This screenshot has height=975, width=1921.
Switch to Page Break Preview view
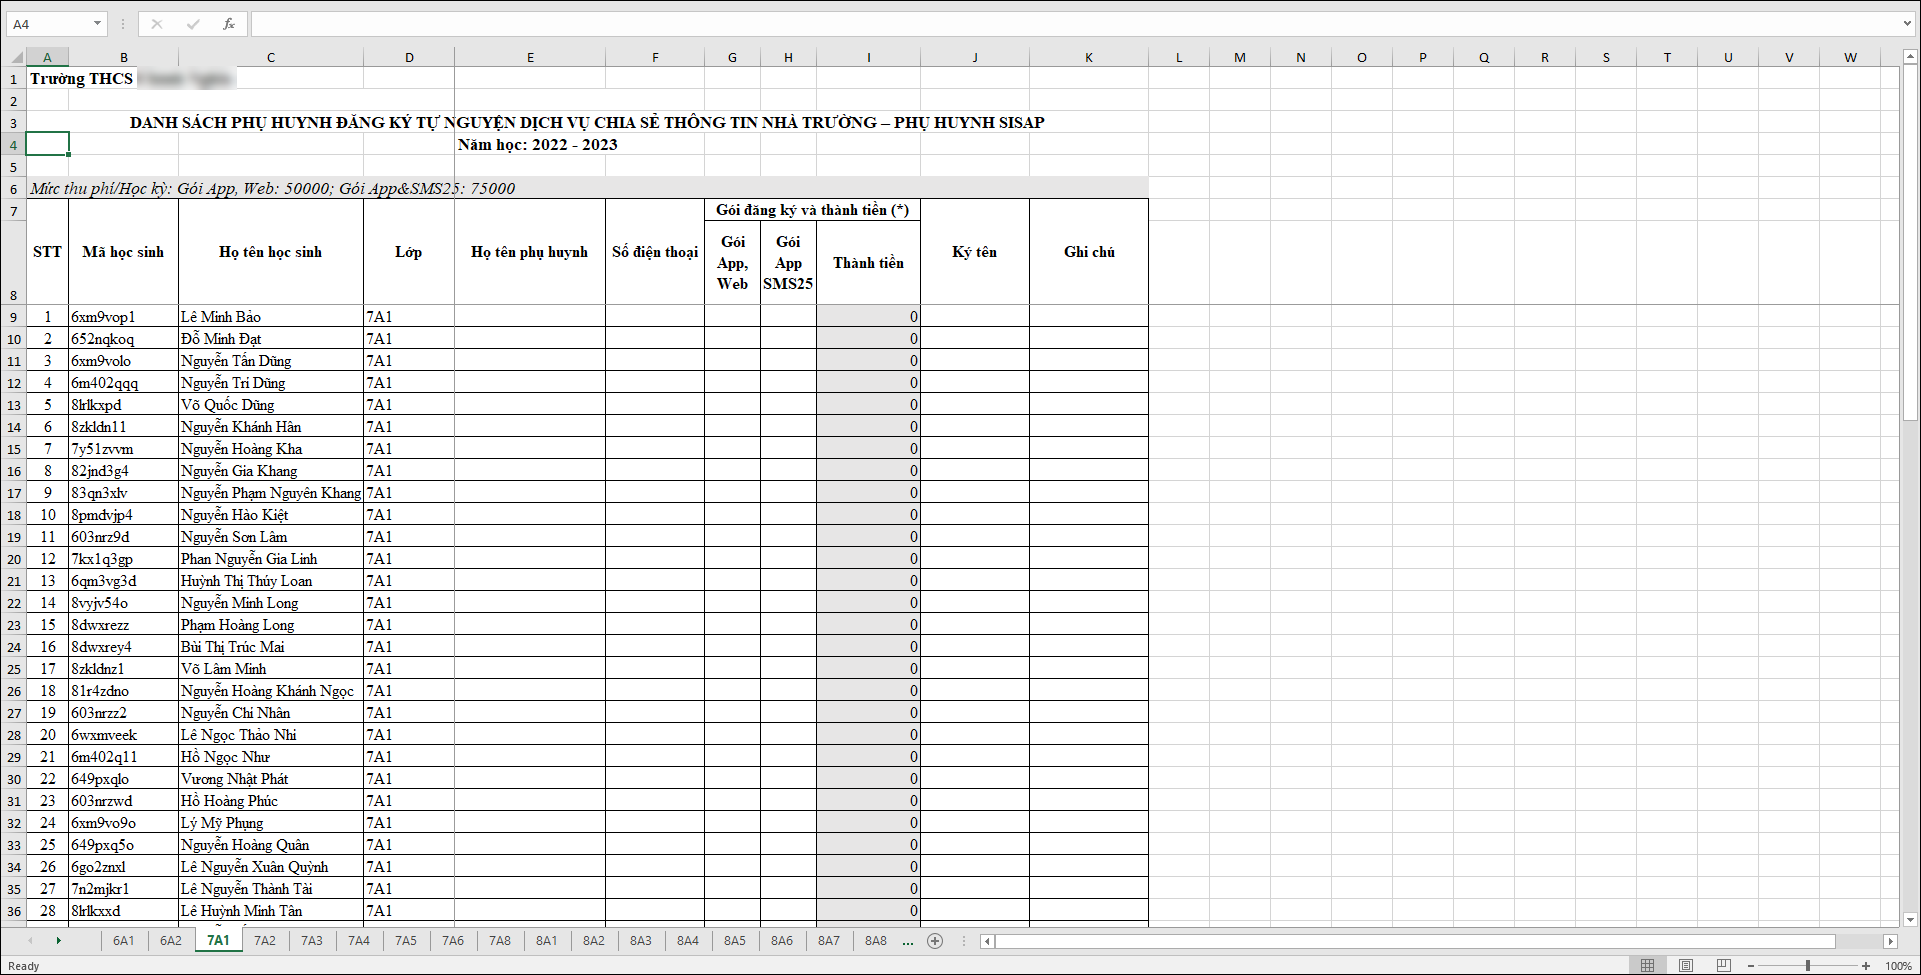pos(1723,966)
